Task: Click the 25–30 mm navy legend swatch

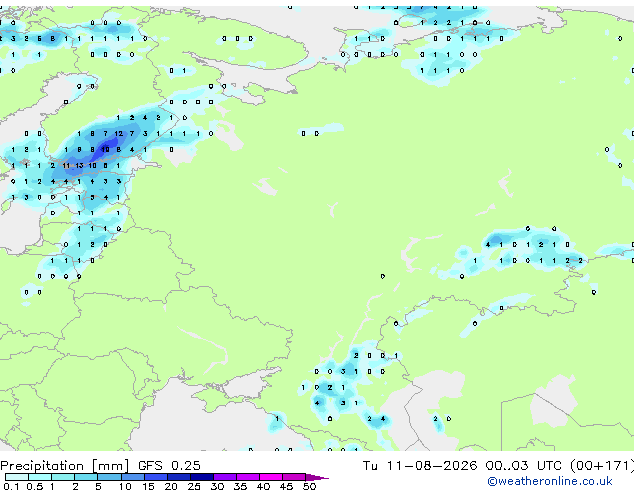Action: coord(202,477)
